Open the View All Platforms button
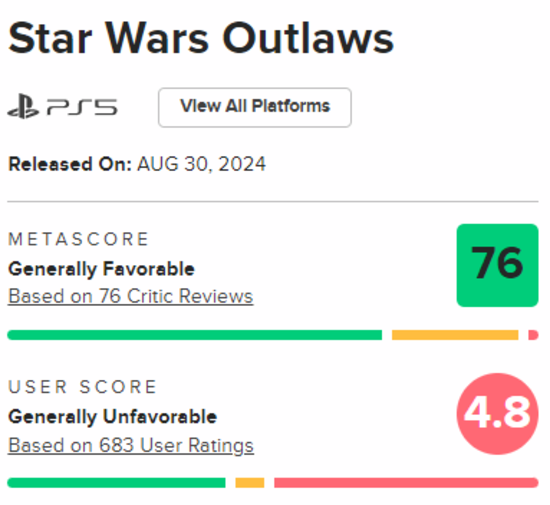The width and height of the screenshot is (550, 505). pos(255,107)
